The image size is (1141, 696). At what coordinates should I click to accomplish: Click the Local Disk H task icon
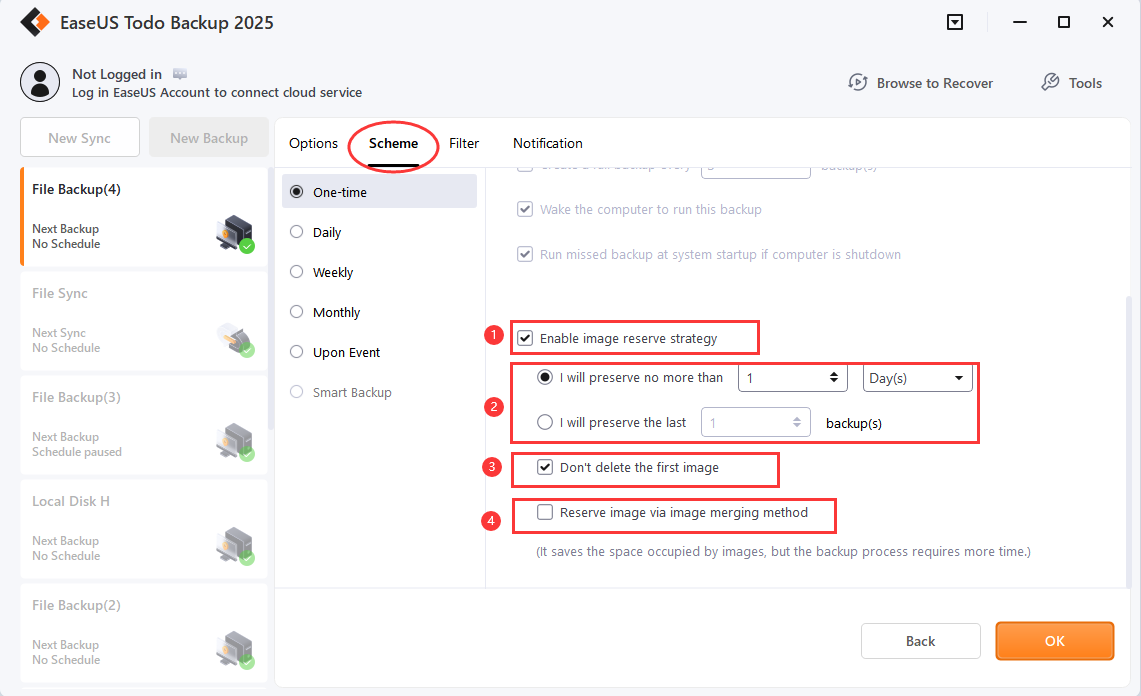(x=235, y=547)
